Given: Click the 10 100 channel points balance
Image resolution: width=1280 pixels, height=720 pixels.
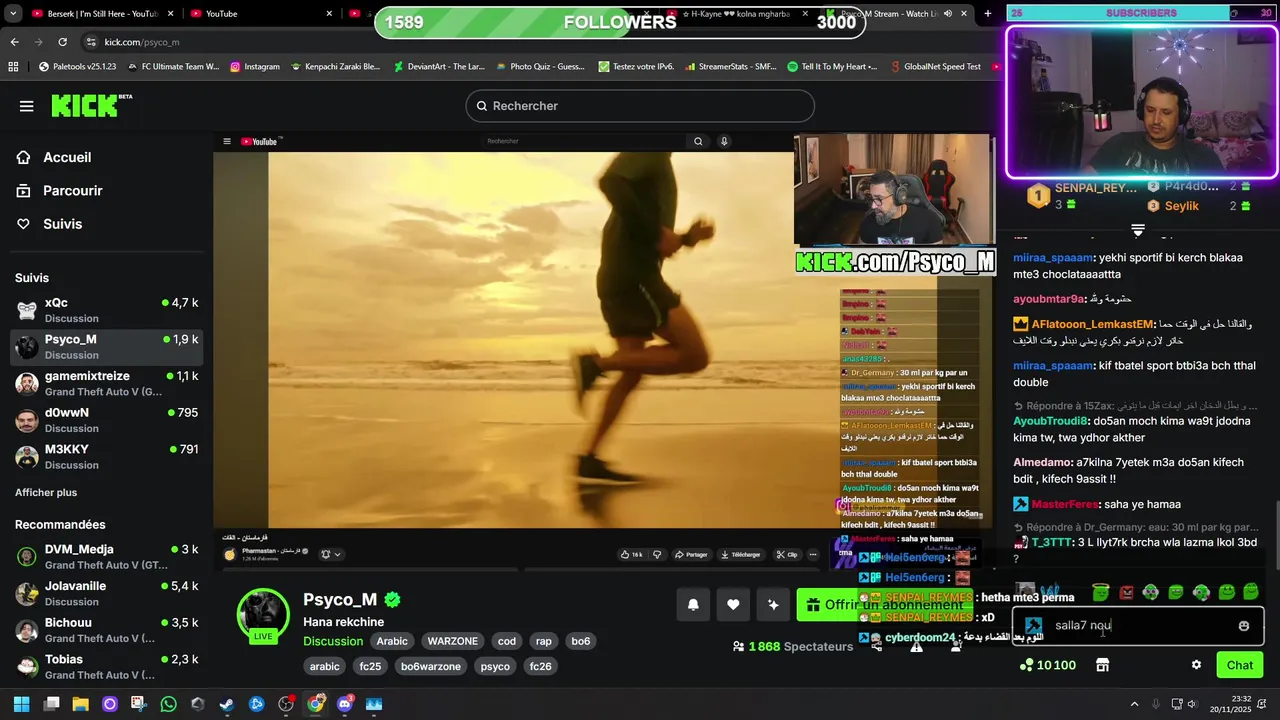Looking at the screenshot, I should (x=1048, y=665).
